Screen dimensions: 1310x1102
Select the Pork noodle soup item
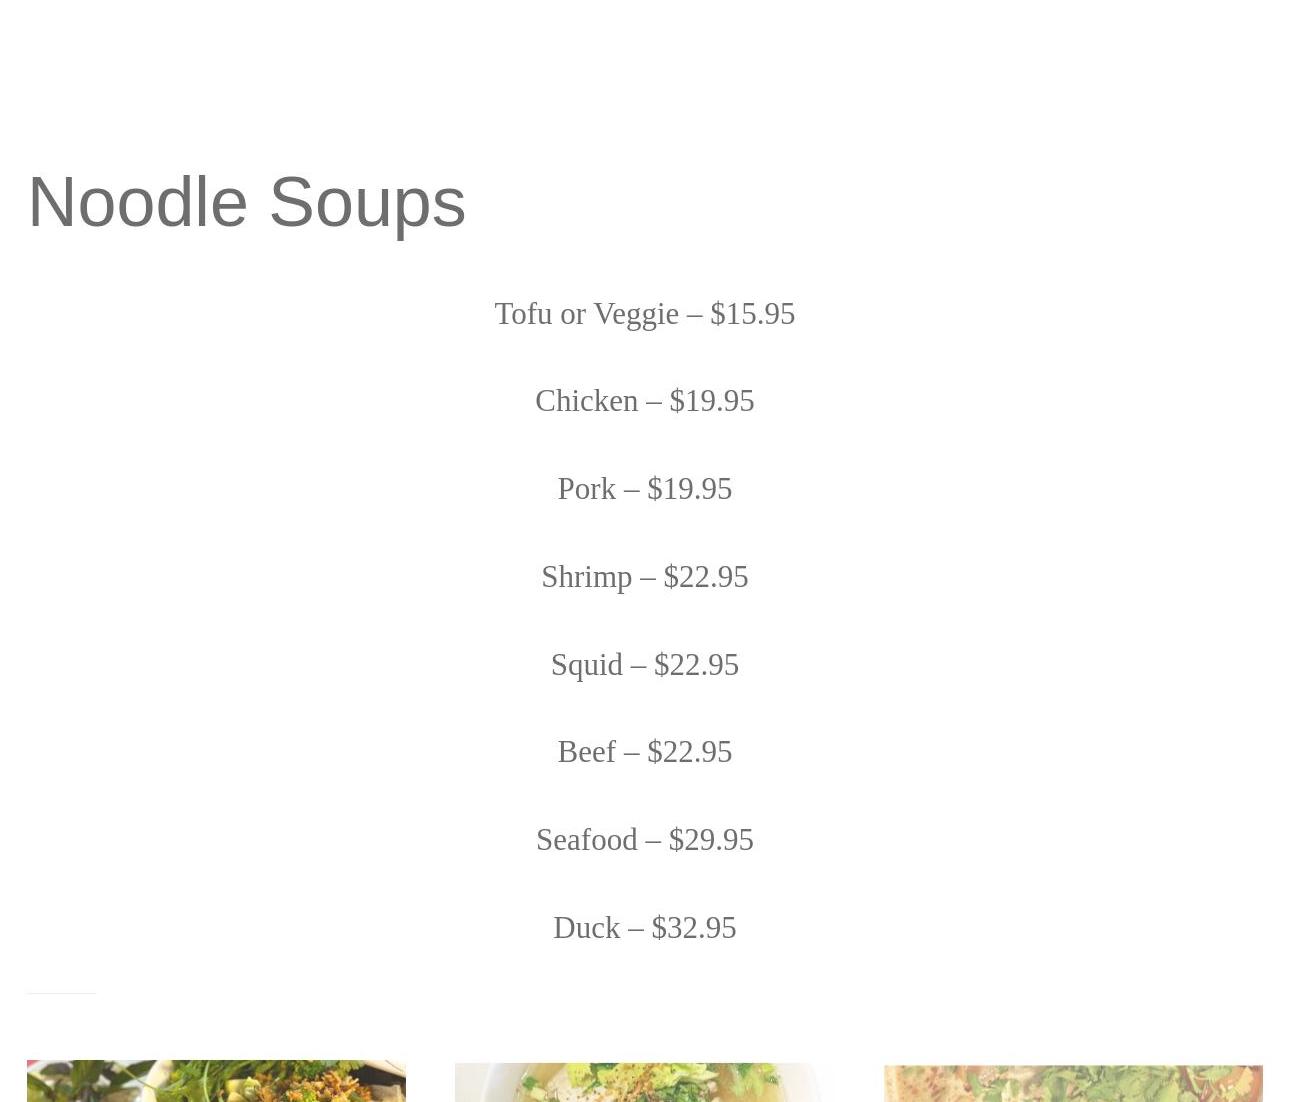click(x=644, y=489)
